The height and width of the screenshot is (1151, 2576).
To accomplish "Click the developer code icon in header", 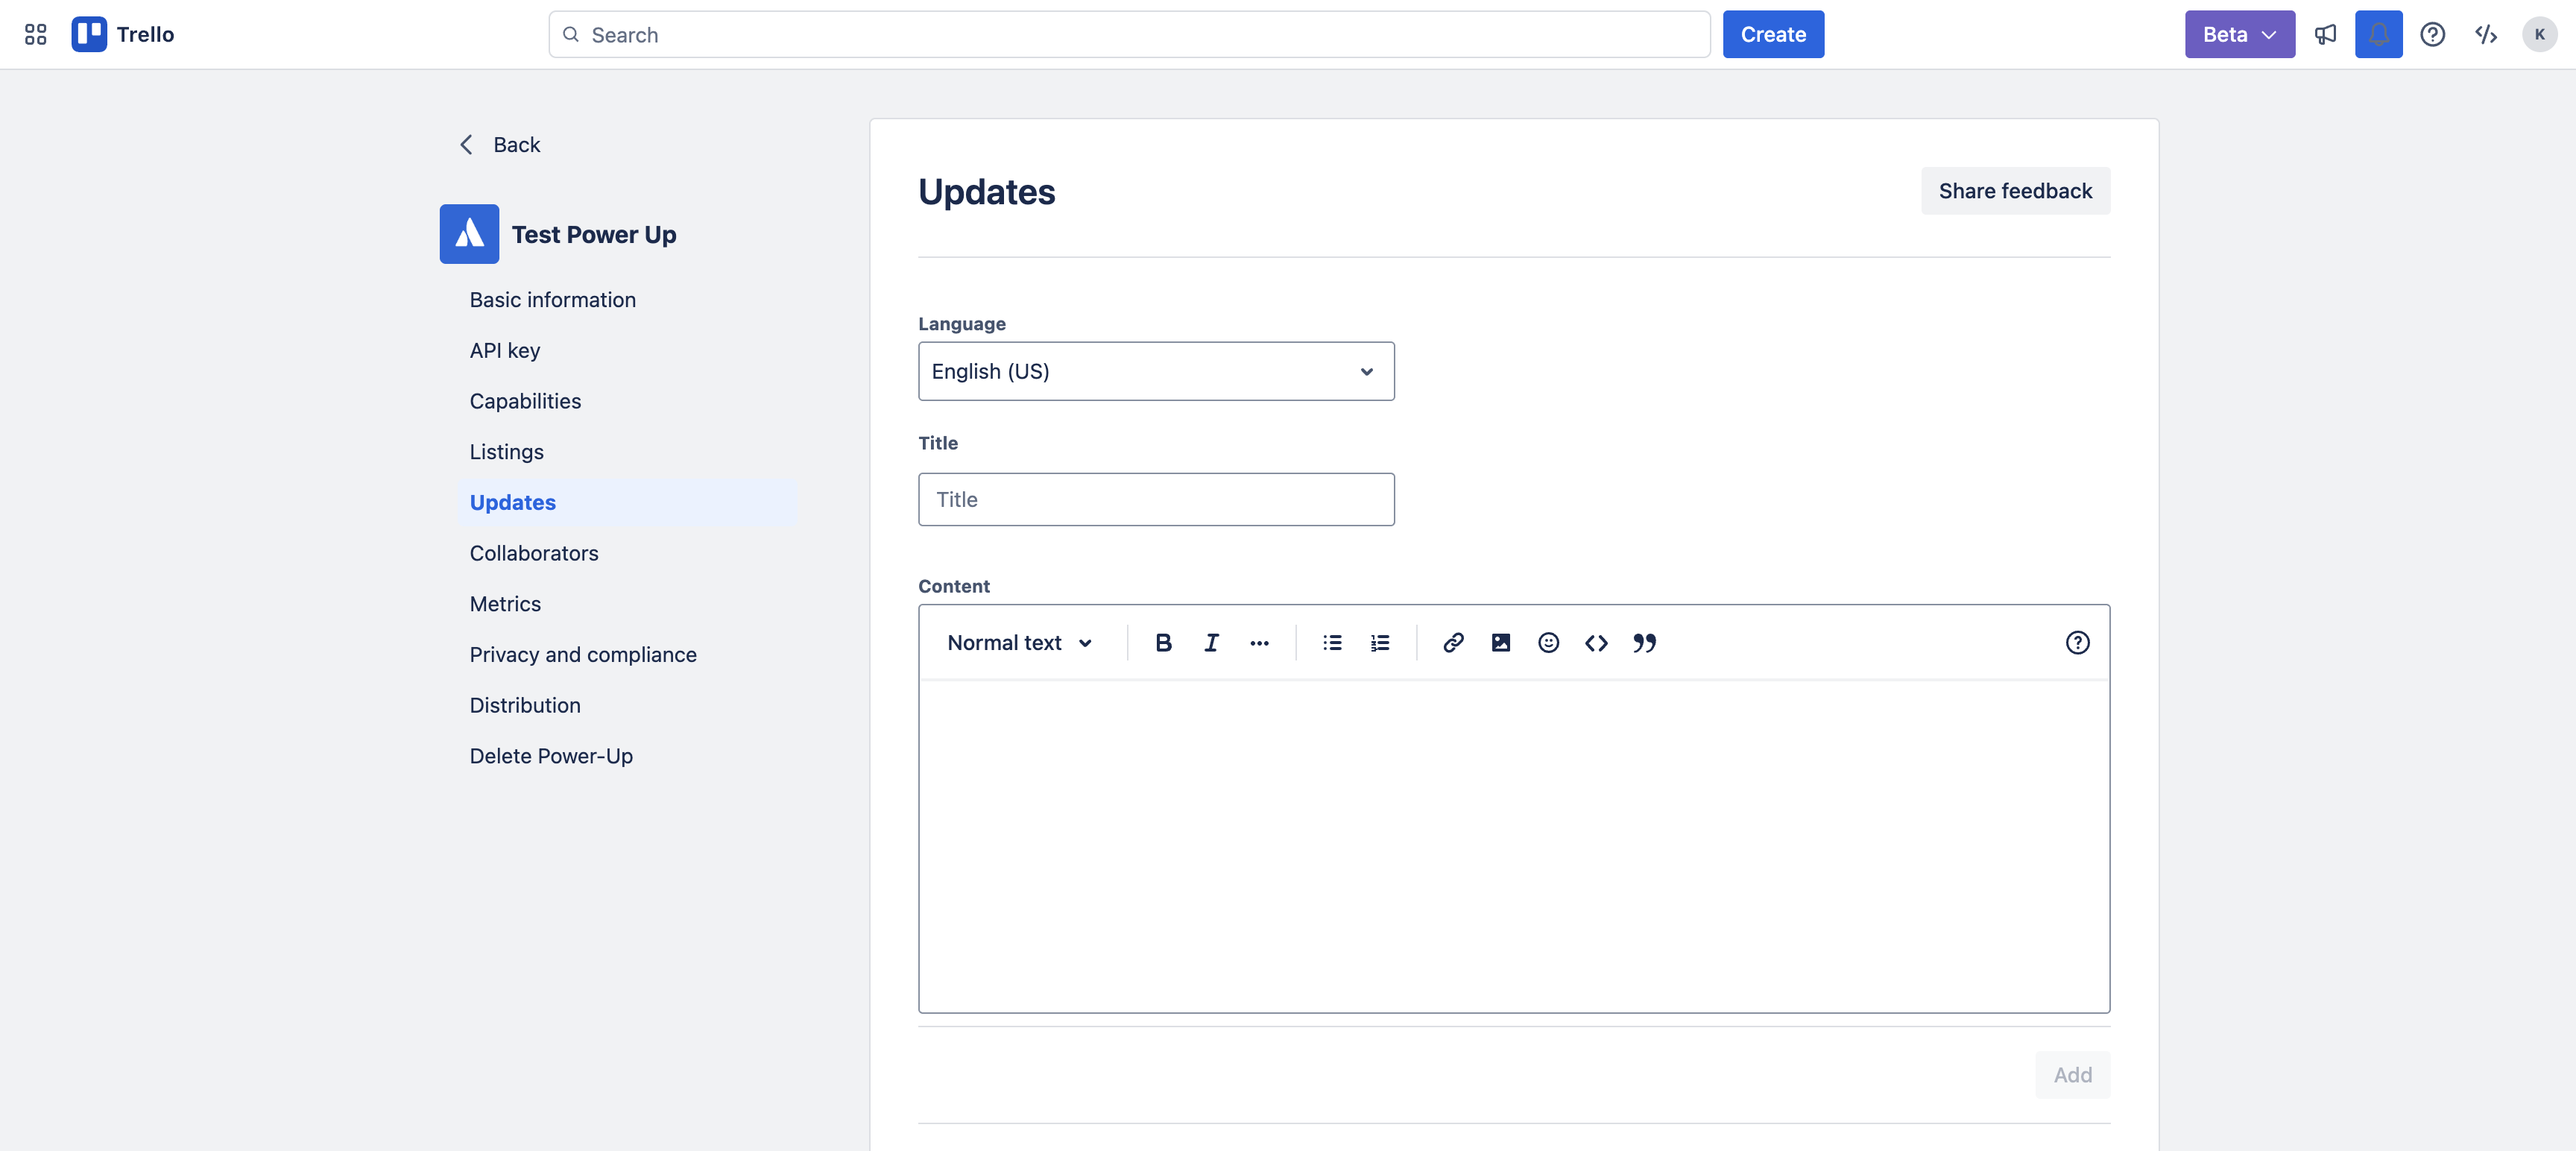I will point(2486,34).
